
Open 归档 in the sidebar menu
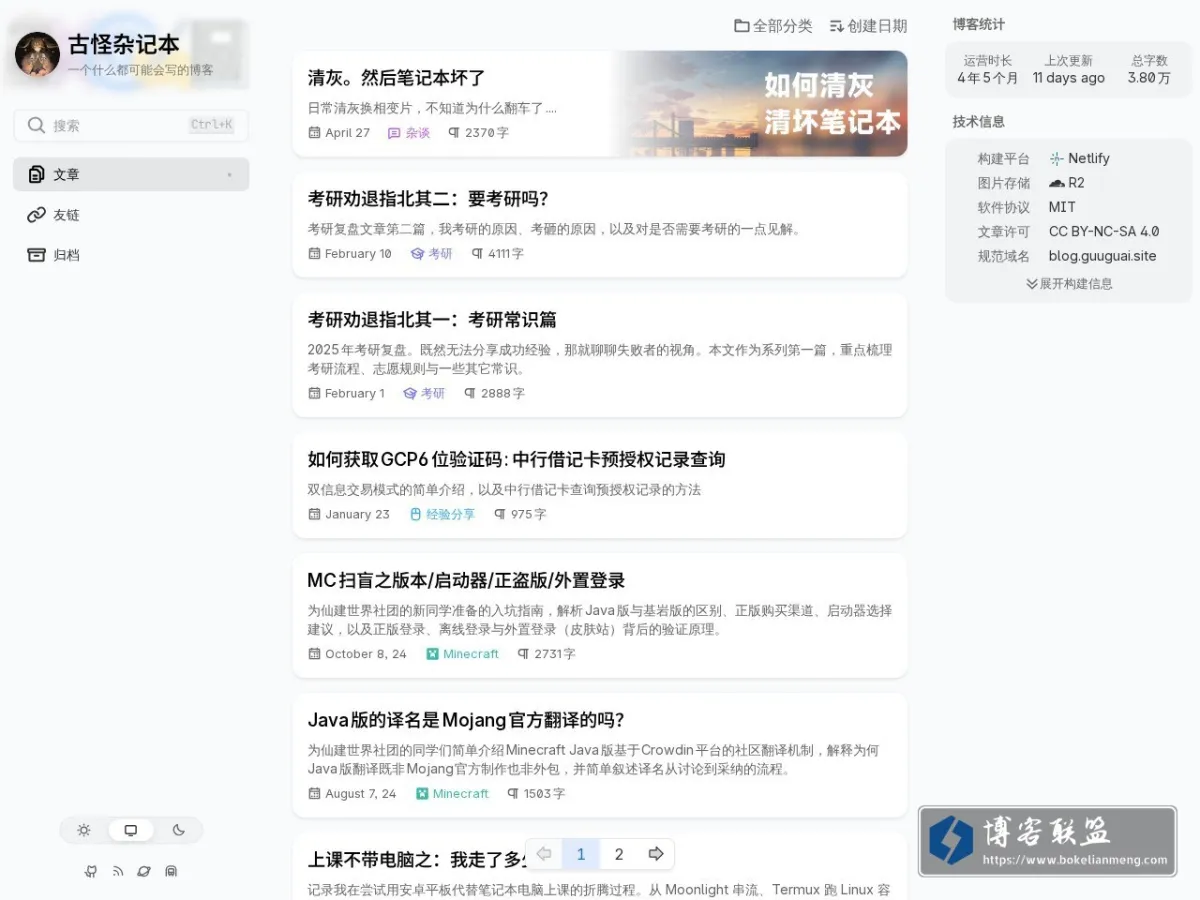coord(131,255)
